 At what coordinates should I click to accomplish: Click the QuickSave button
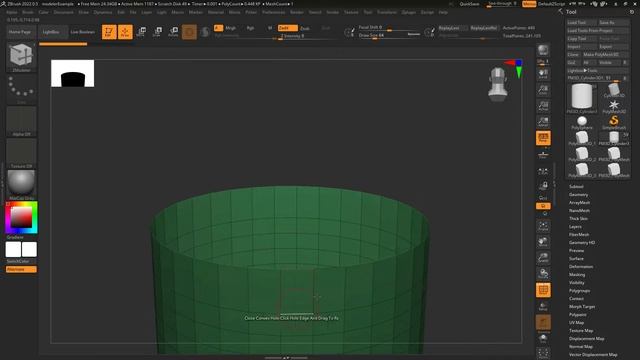coord(469,4)
